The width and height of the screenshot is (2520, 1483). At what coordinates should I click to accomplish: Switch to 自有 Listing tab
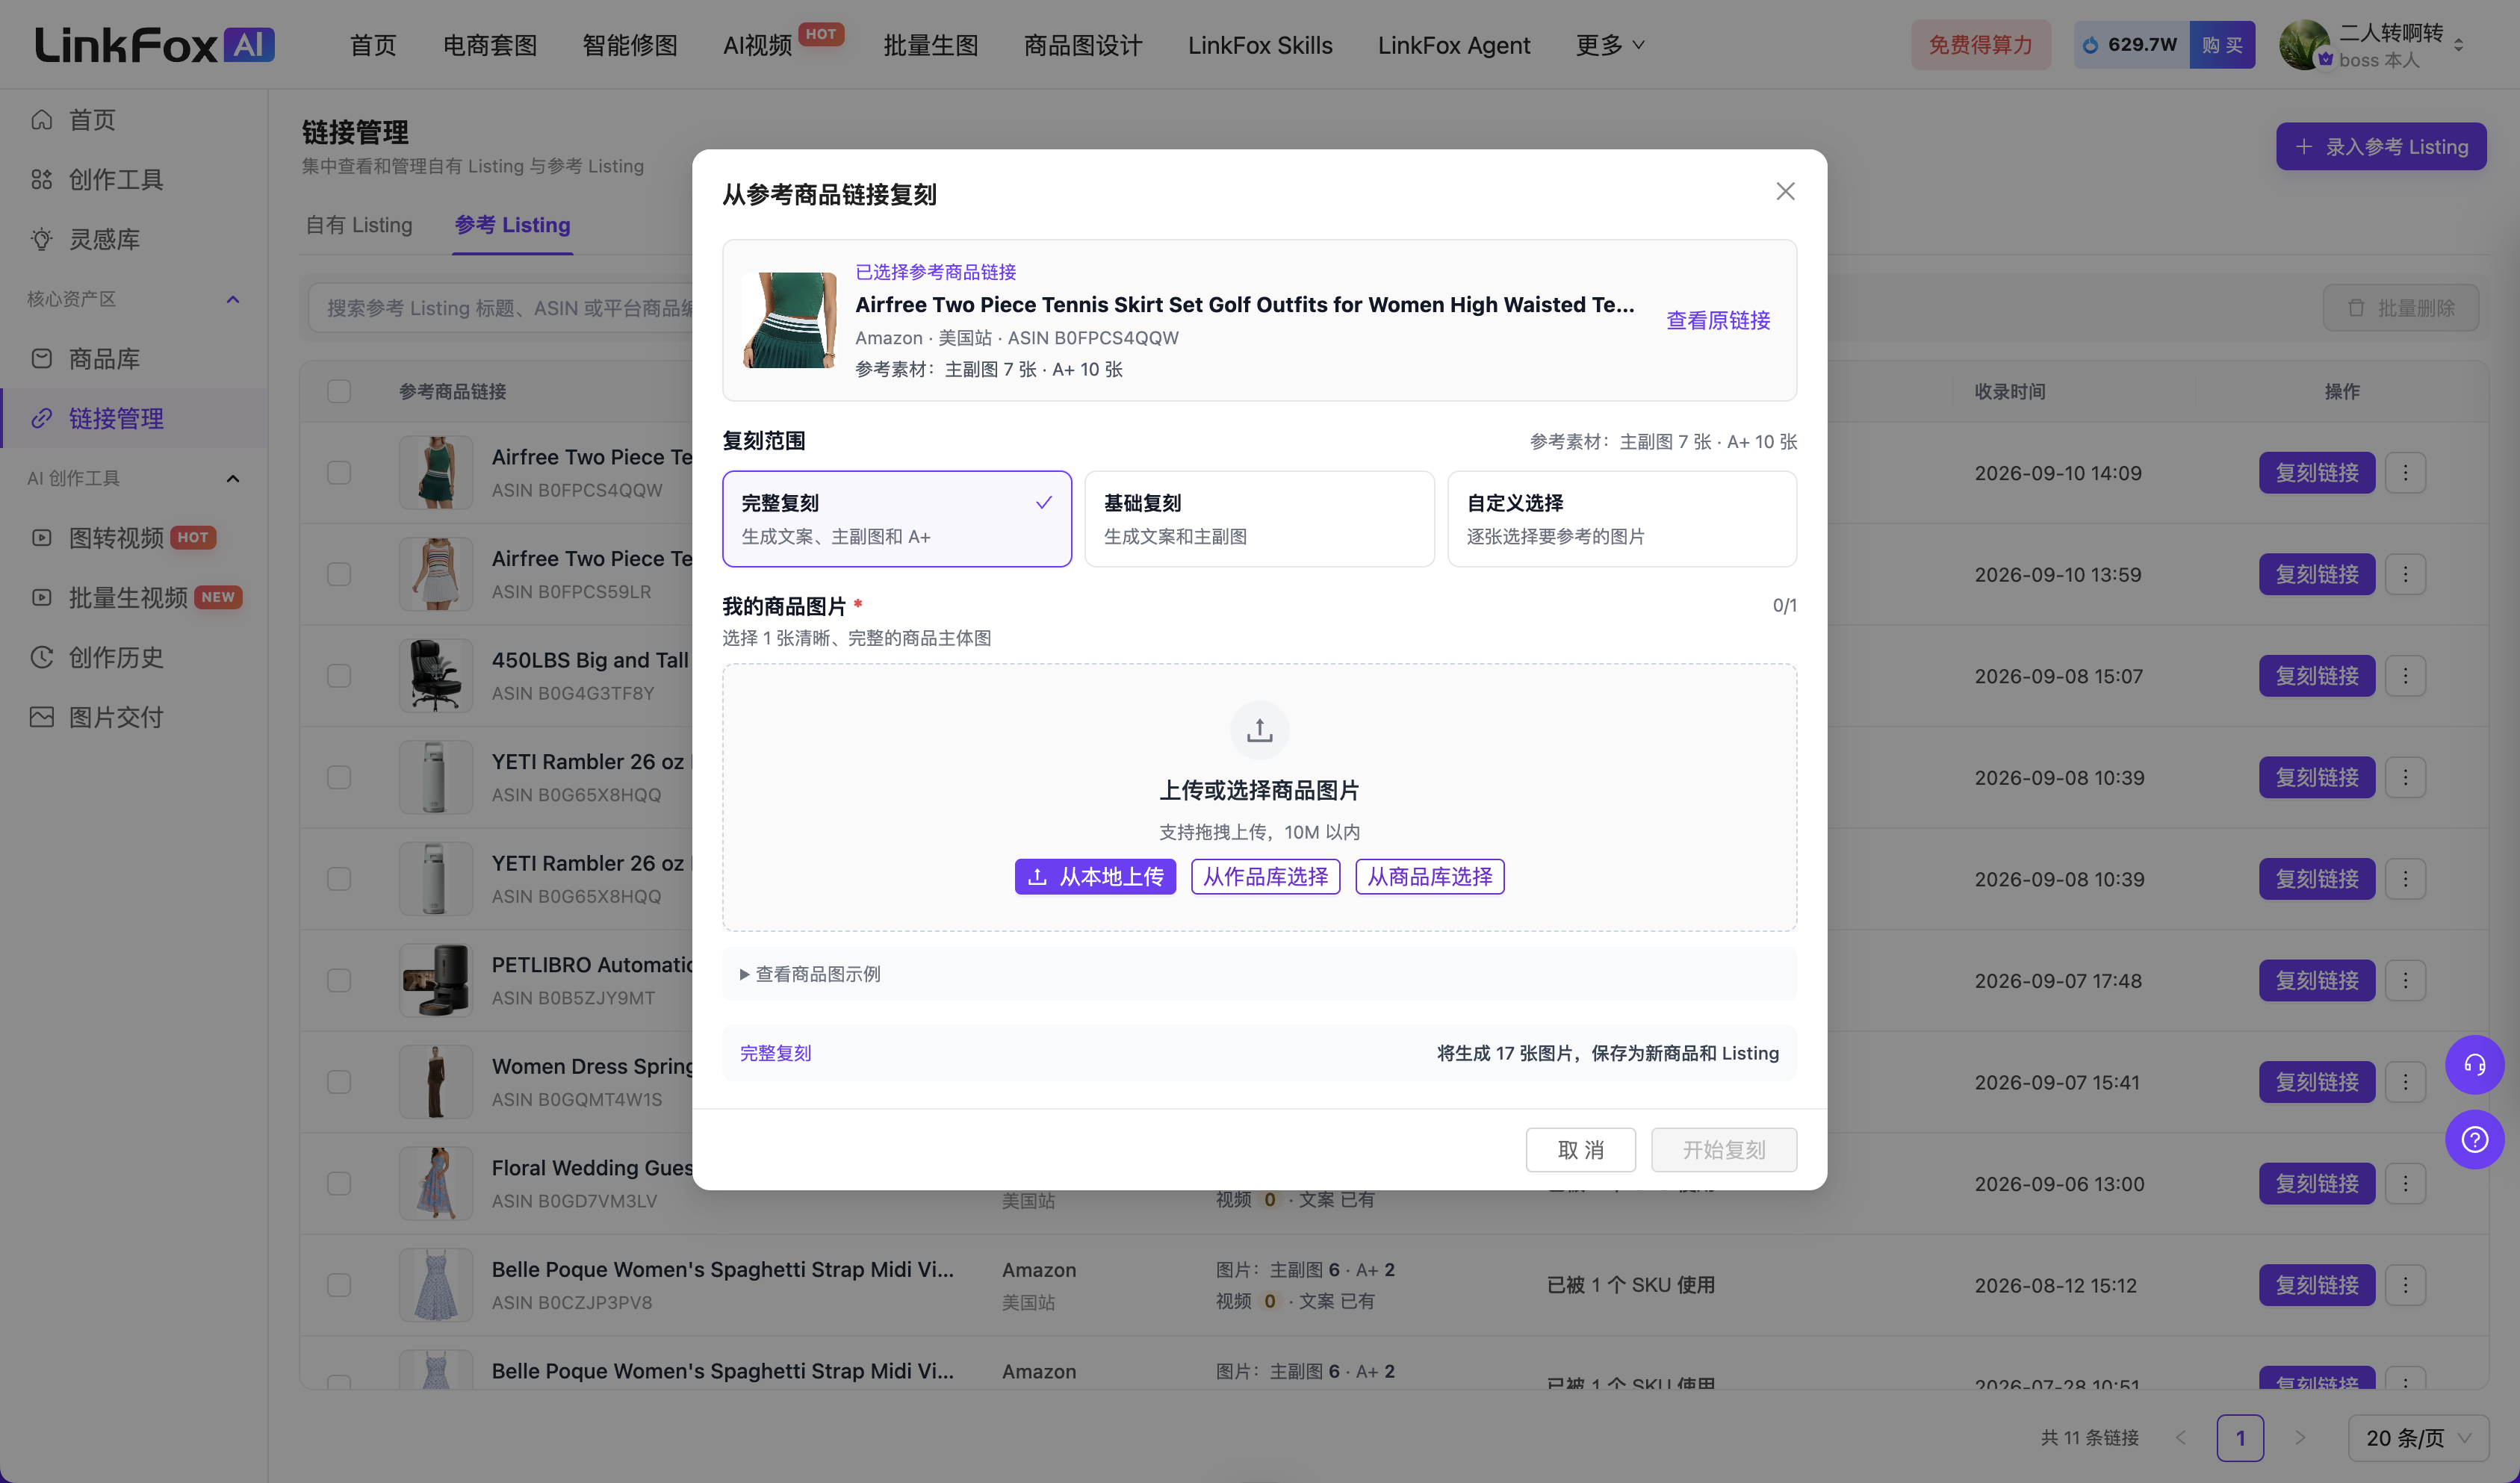(359, 225)
